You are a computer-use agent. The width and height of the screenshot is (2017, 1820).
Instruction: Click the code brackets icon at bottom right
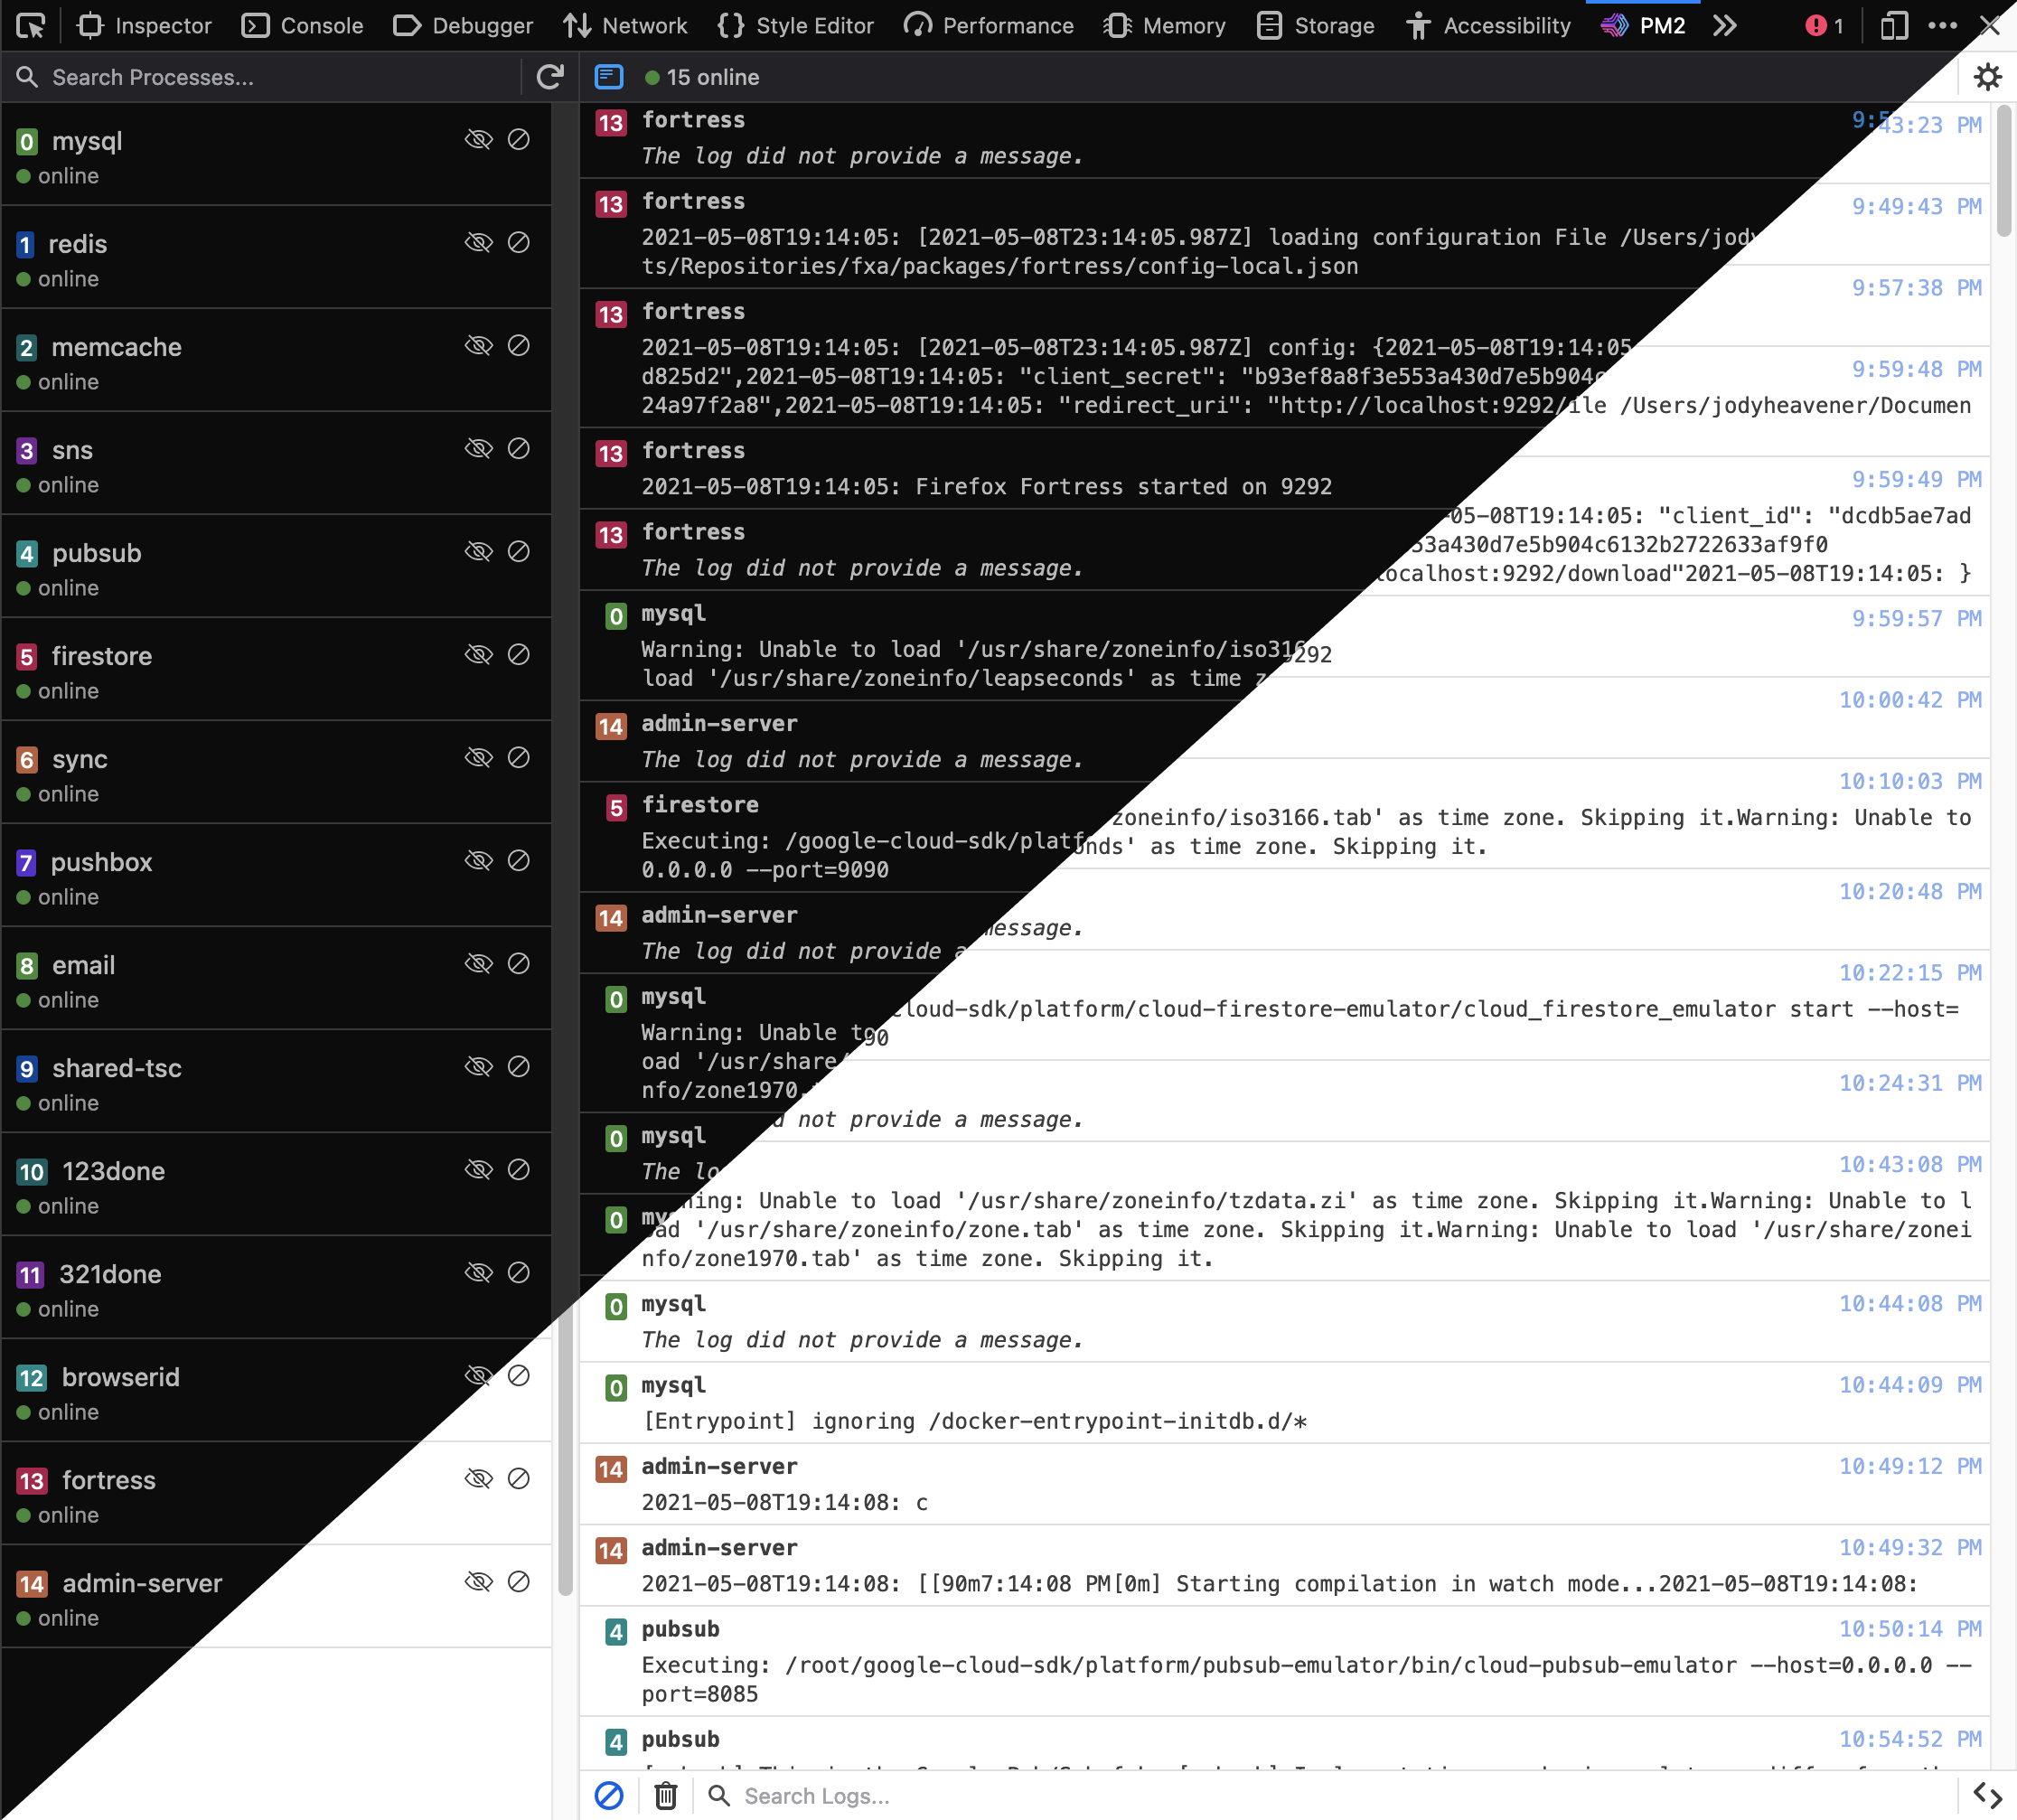(x=1987, y=1796)
